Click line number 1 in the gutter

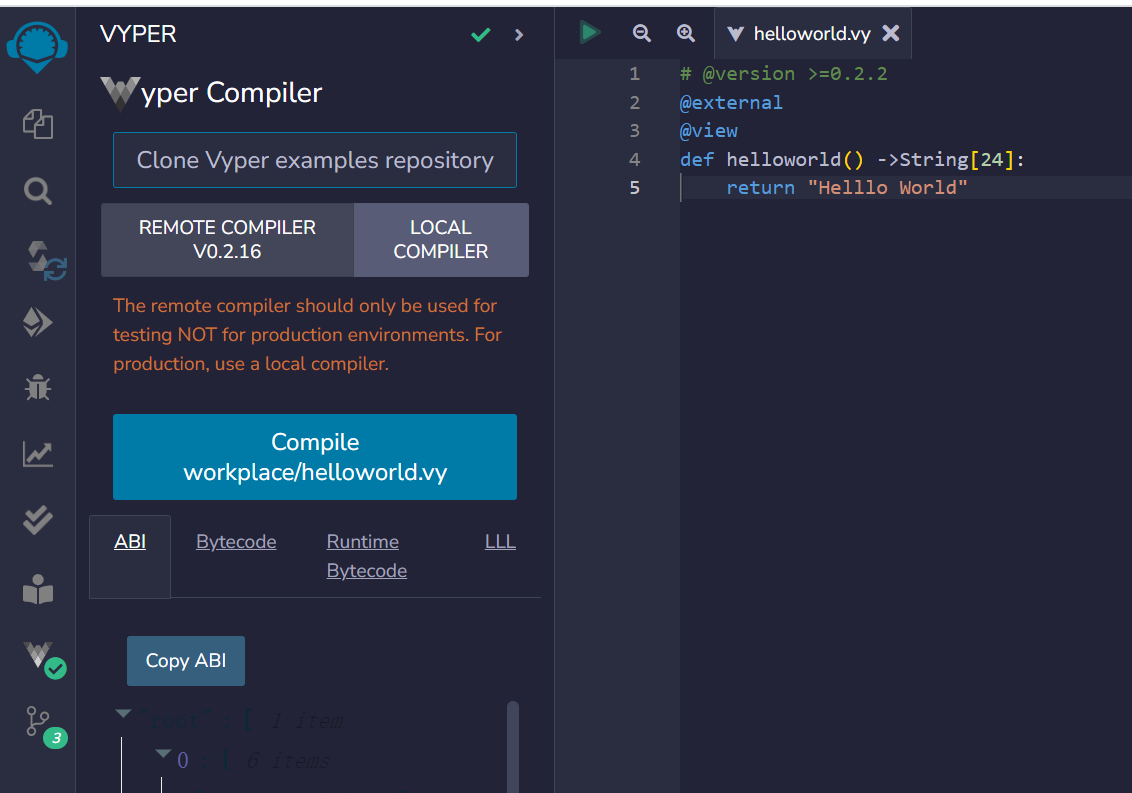635,74
